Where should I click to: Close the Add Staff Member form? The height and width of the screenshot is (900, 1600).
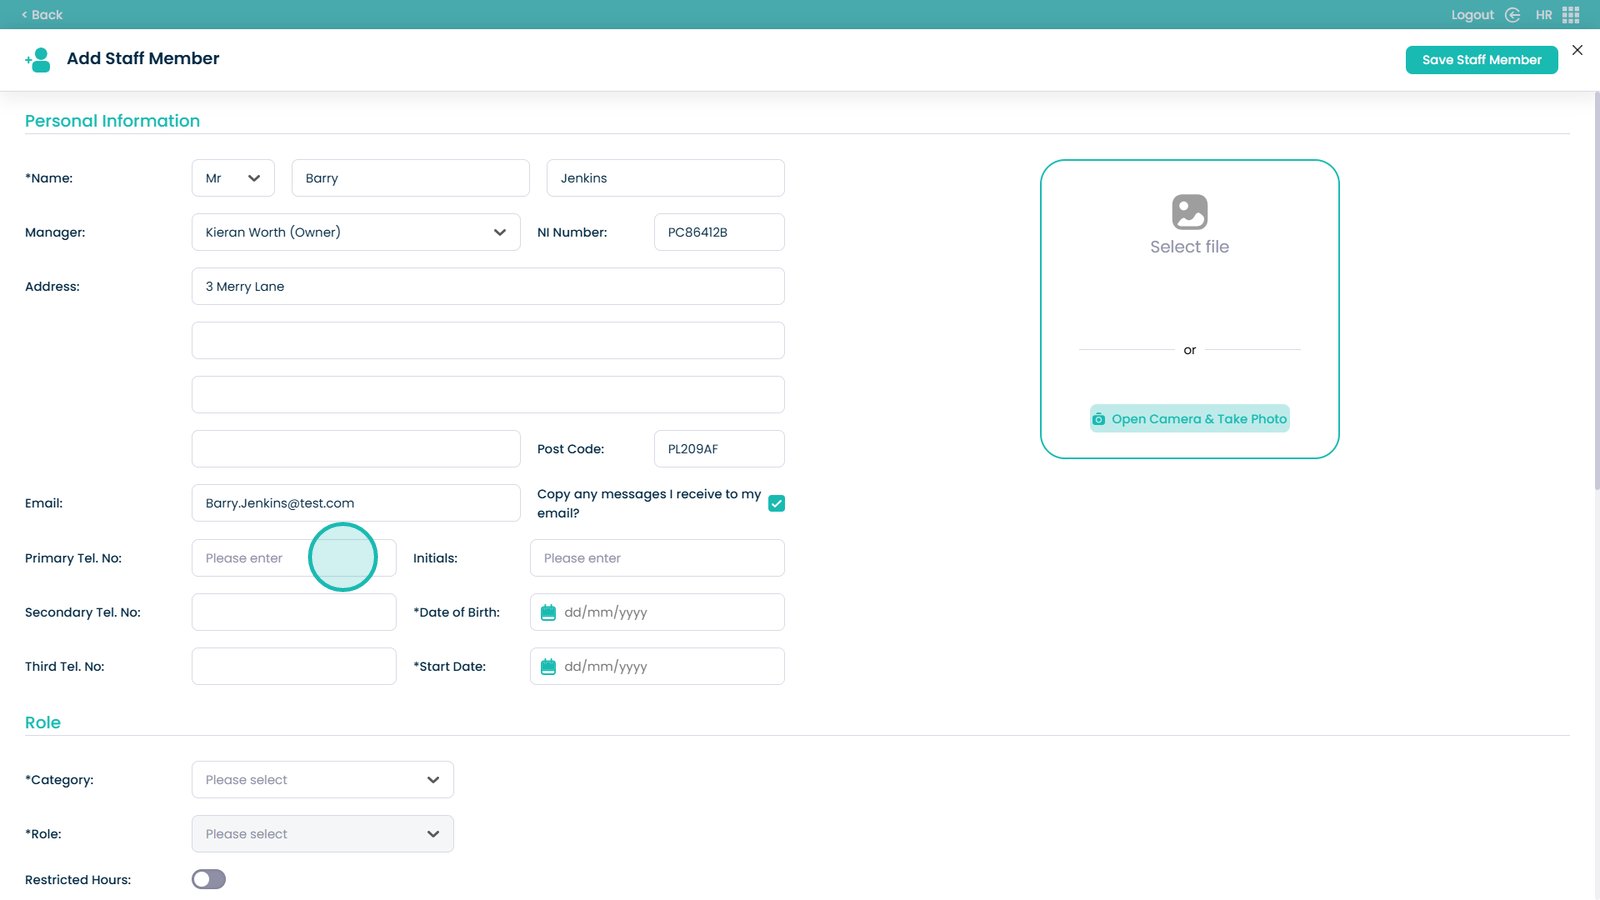click(1577, 50)
